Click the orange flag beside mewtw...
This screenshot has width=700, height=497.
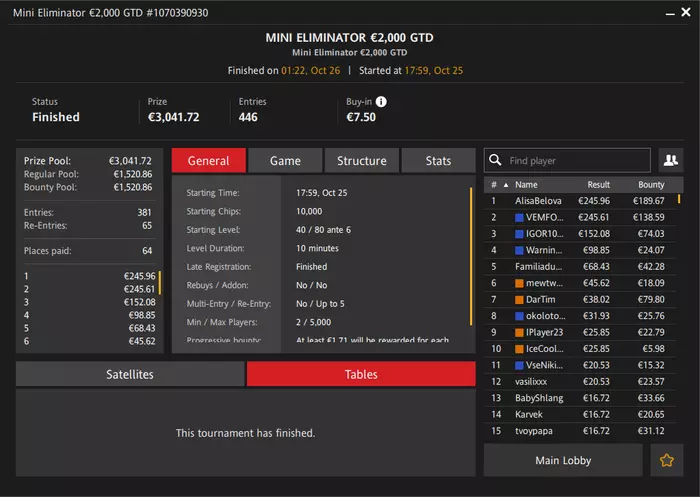click(519, 283)
